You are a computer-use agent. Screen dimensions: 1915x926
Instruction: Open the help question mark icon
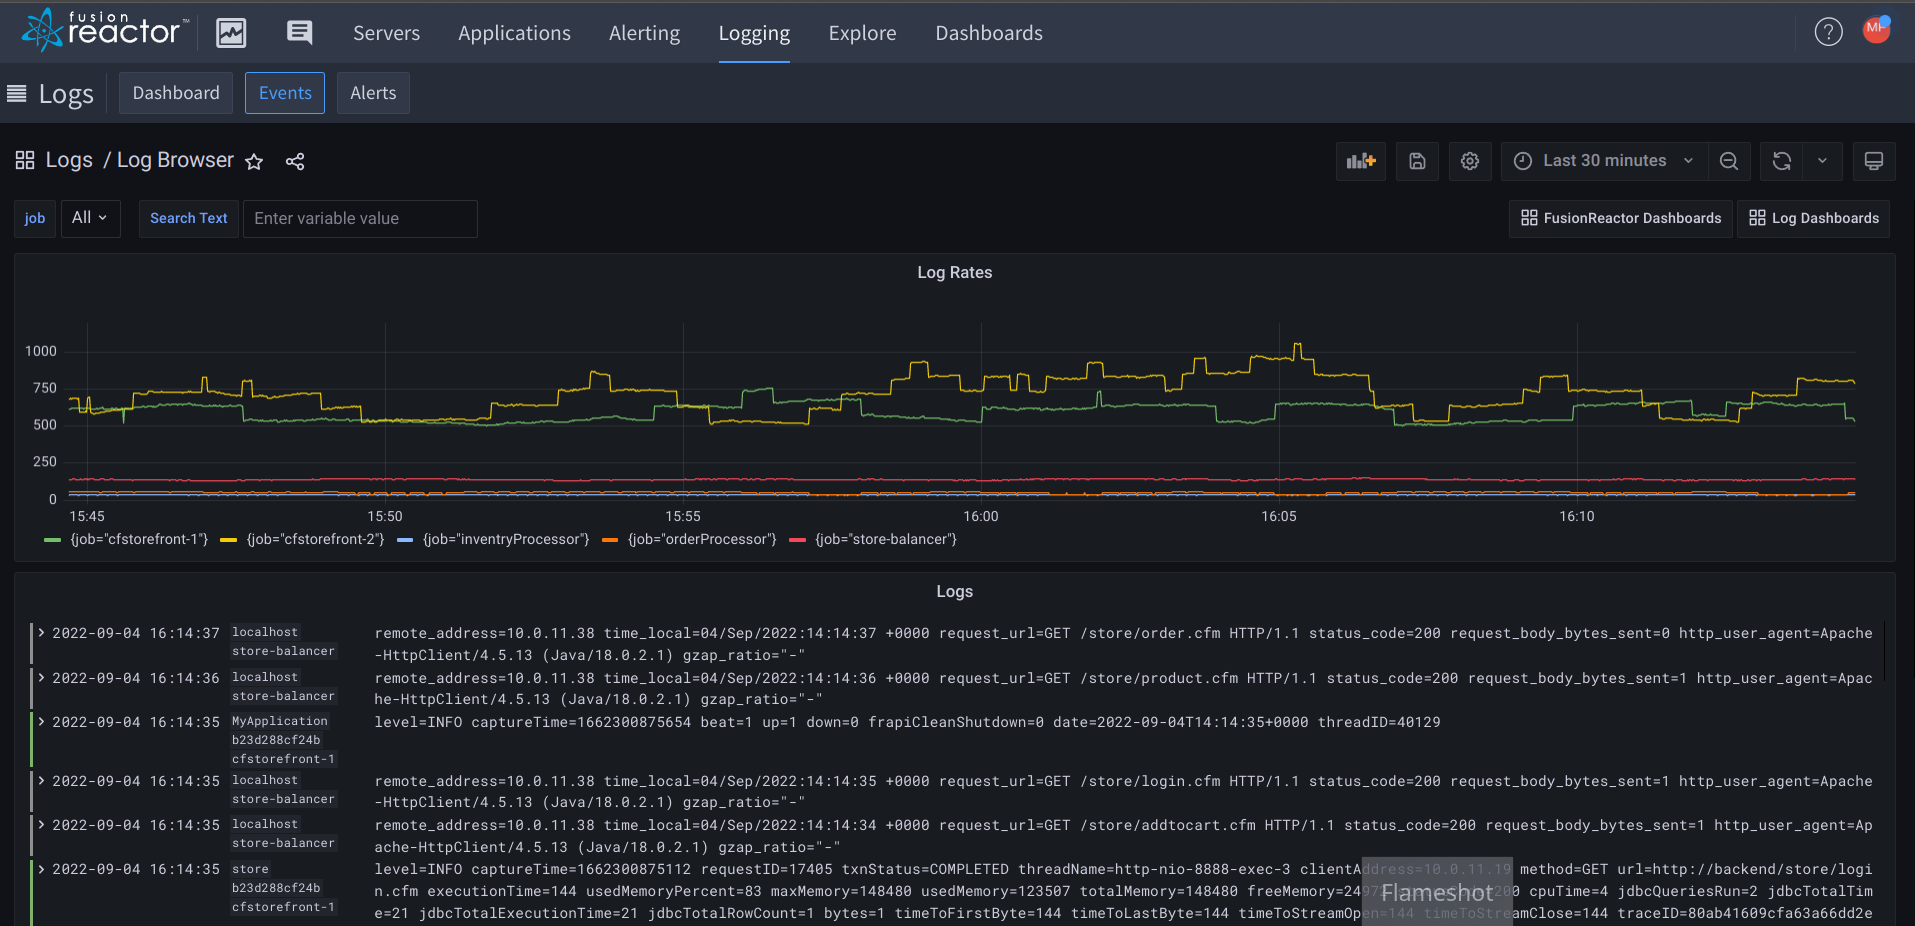(x=1828, y=31)
